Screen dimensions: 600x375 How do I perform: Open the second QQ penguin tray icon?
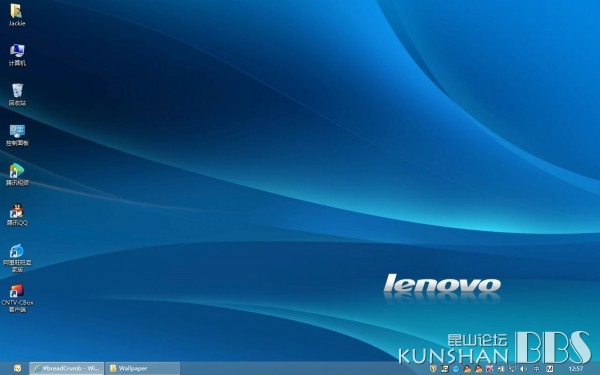(x=479, y=369)
